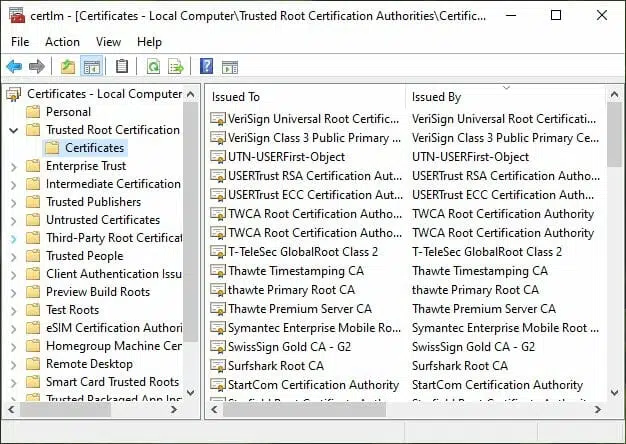Click the Back arrow toolbar icon
The image size is (626, 444).
pyautogui.click(x=14, y=66)
